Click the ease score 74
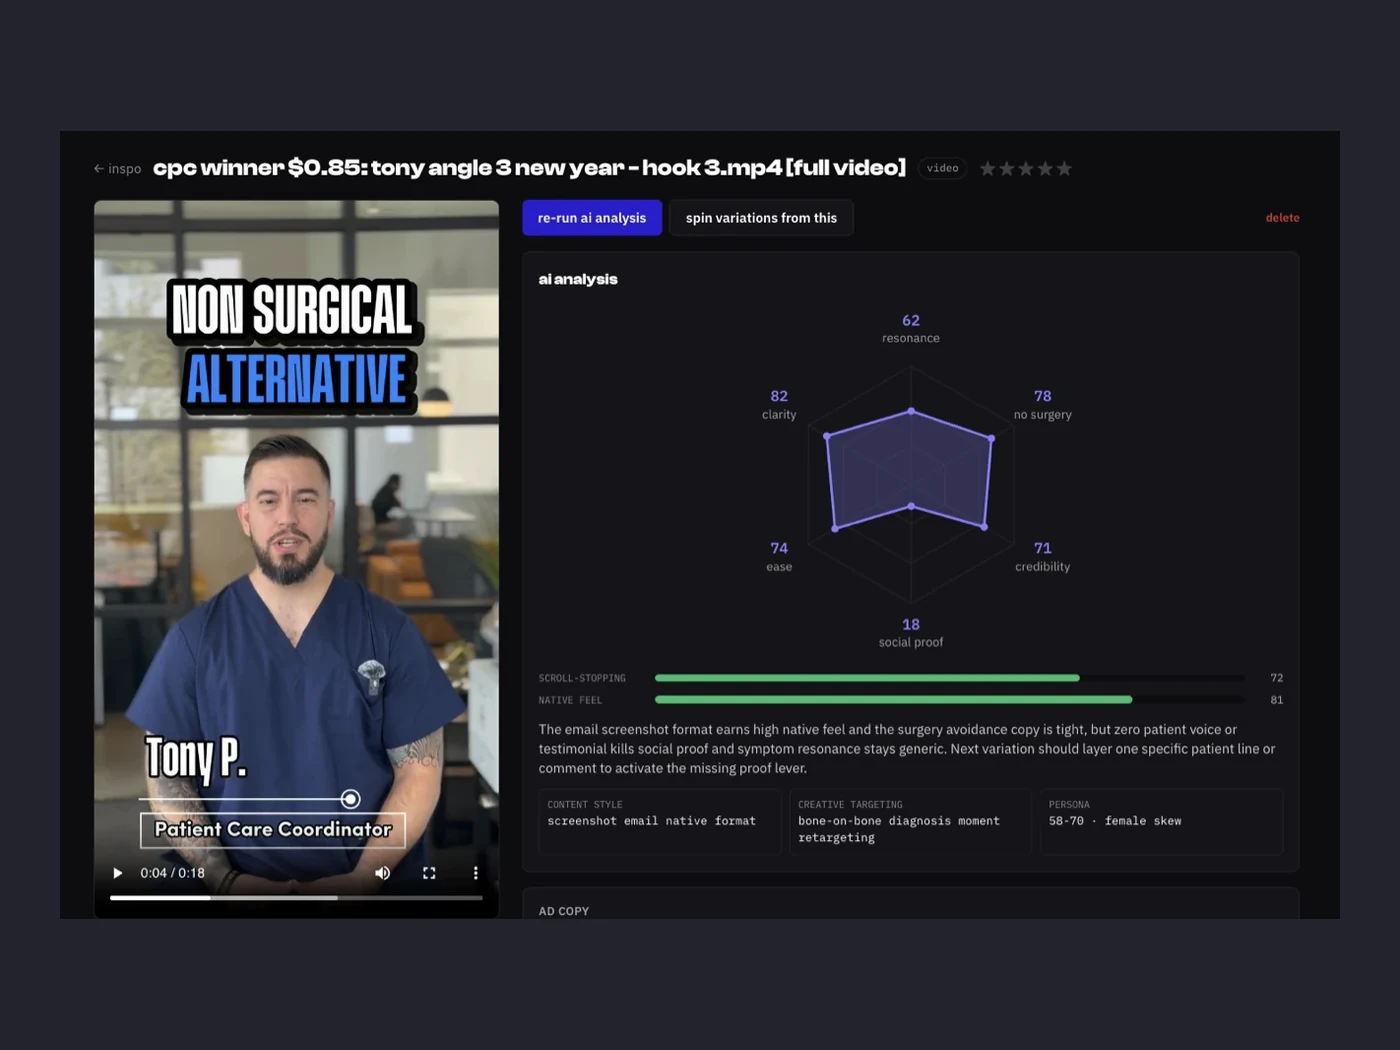Screen dimensions: 1400x1050 (779, 549)
